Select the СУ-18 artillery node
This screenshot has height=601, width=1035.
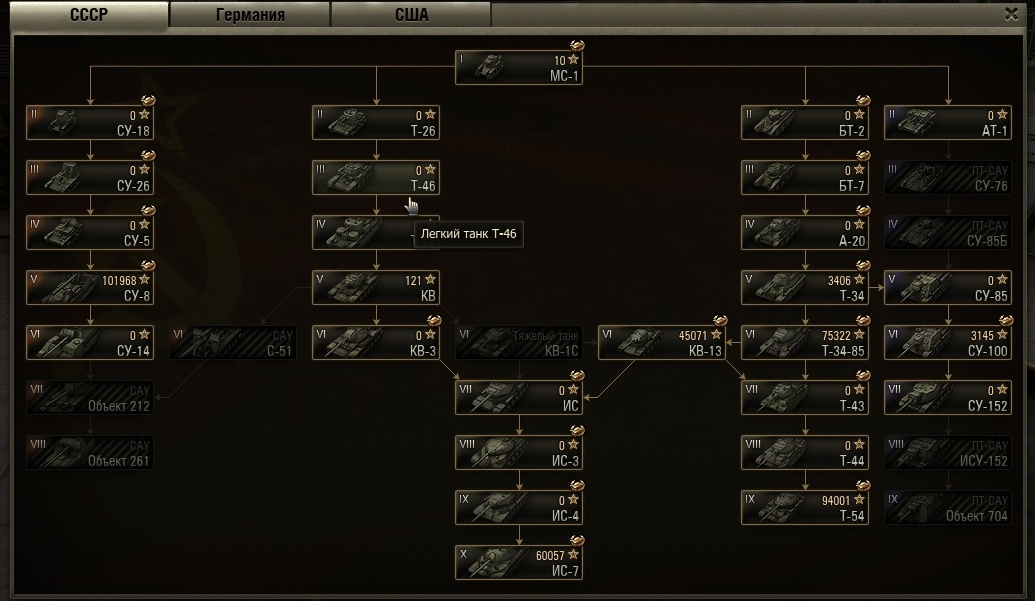pos(90,123)
